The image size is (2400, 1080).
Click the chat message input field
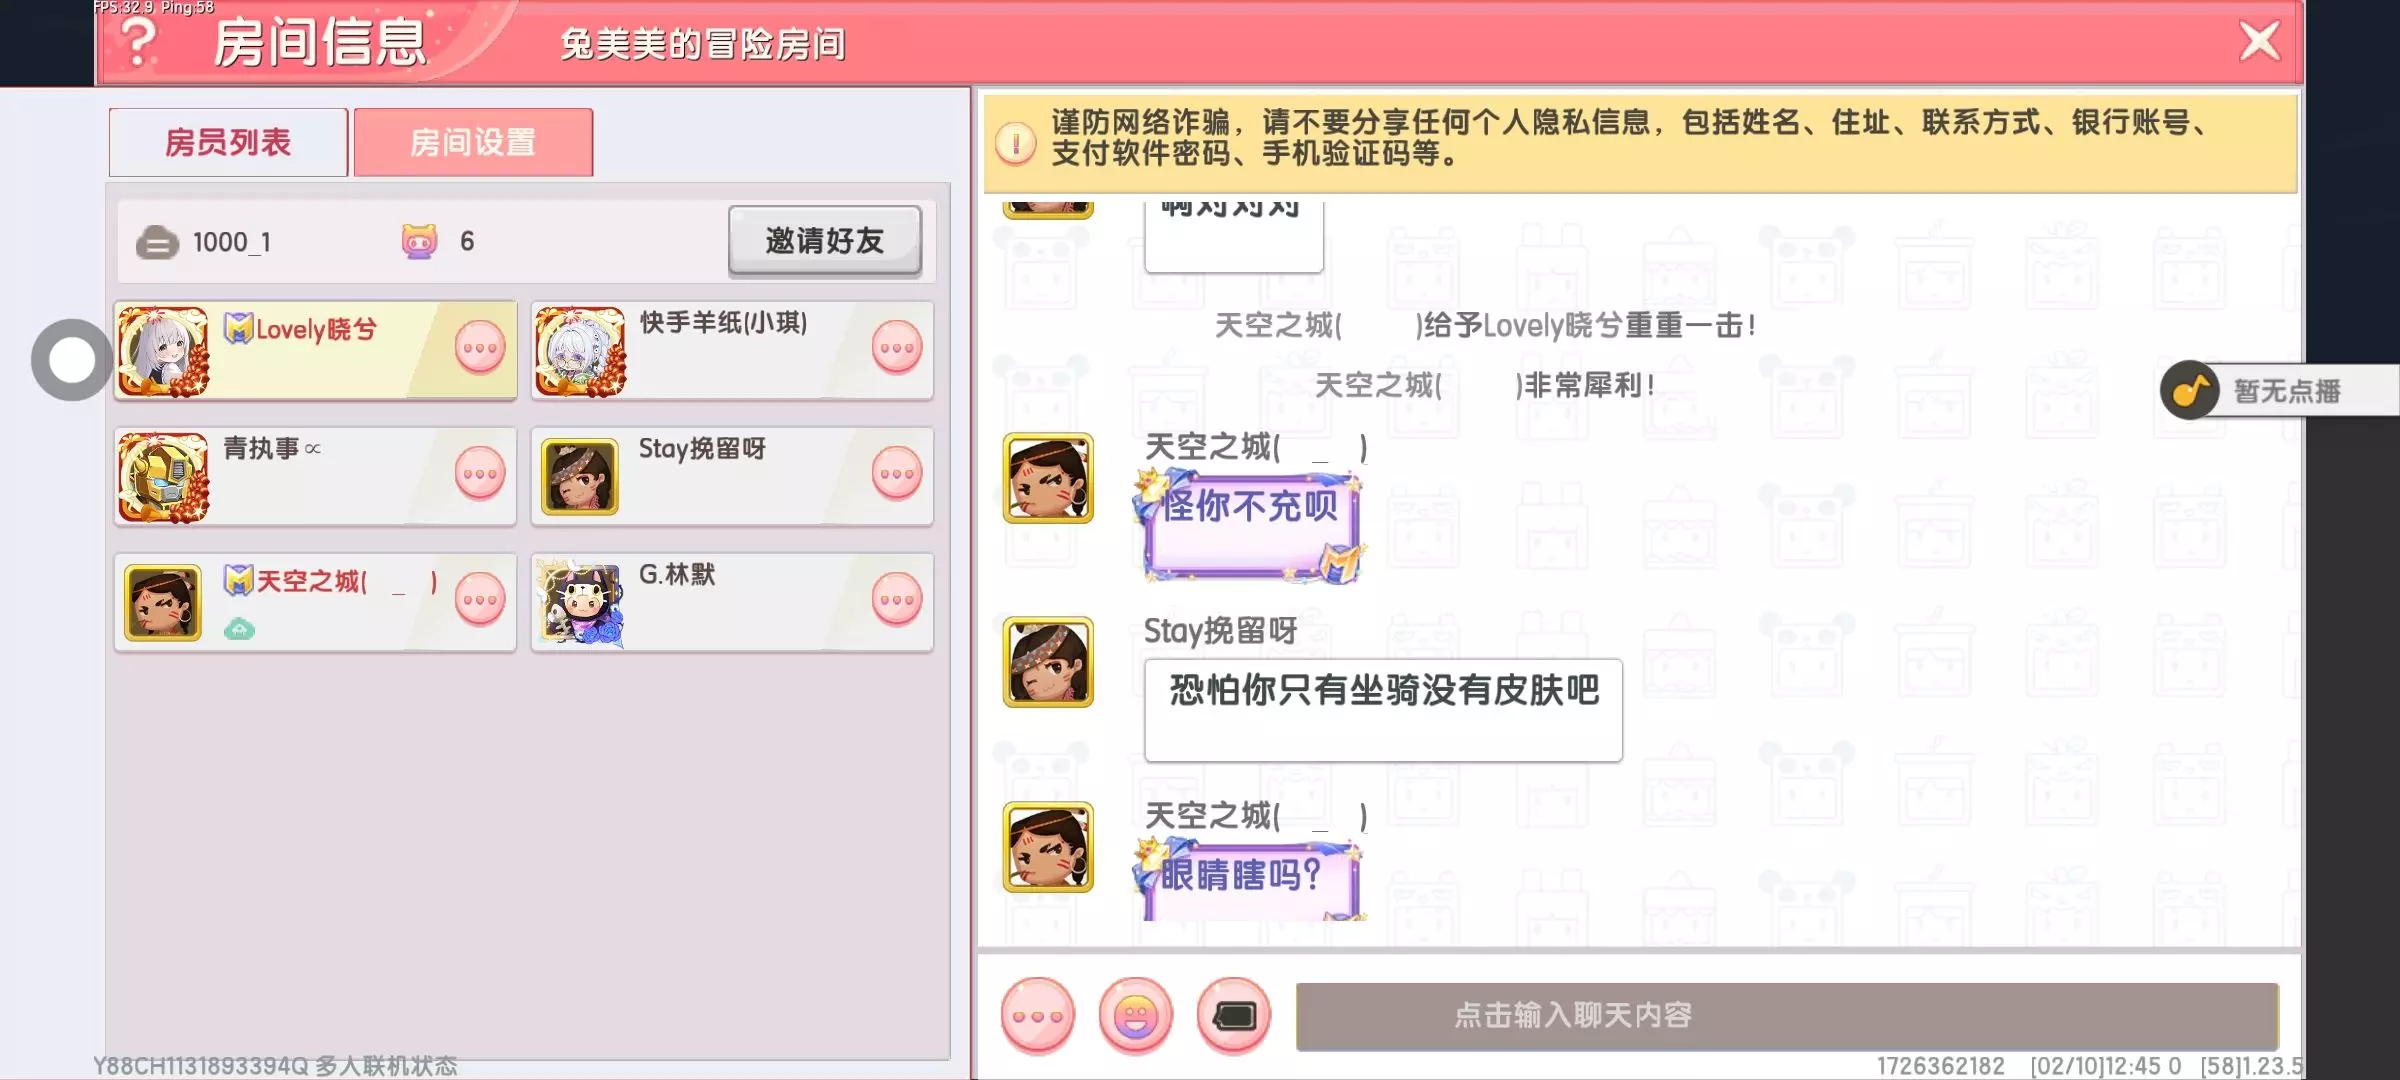[1787, 1016]
